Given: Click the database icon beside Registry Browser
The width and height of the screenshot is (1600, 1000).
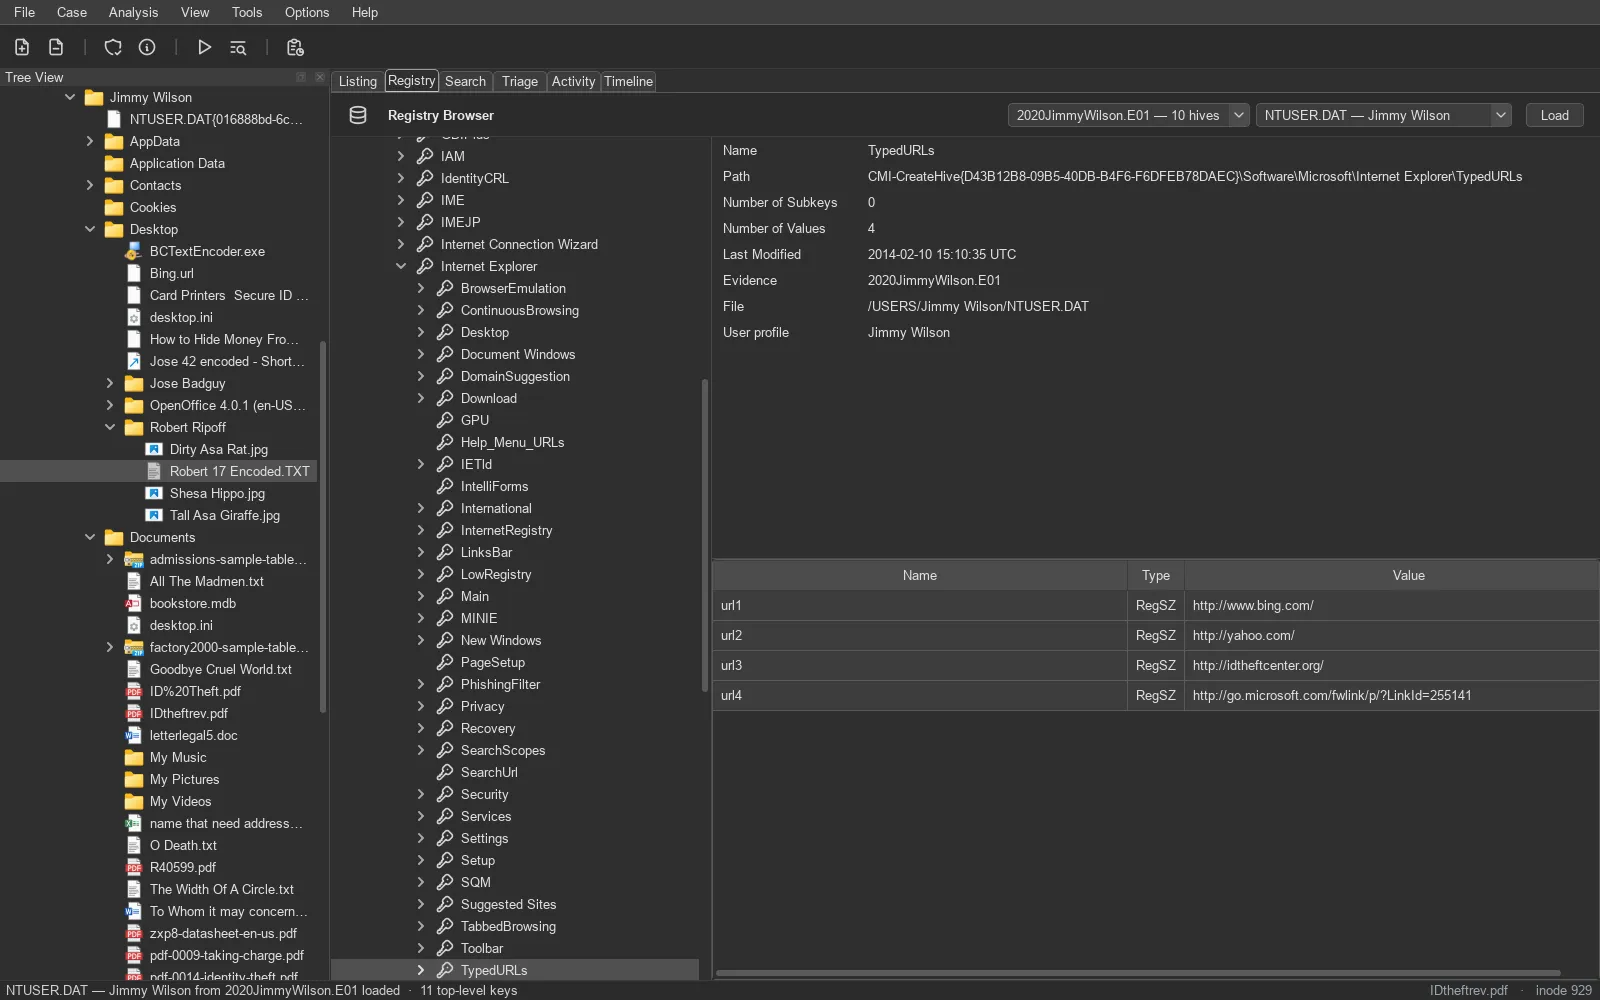Looking at the screenshot, I should coord(358,115).
